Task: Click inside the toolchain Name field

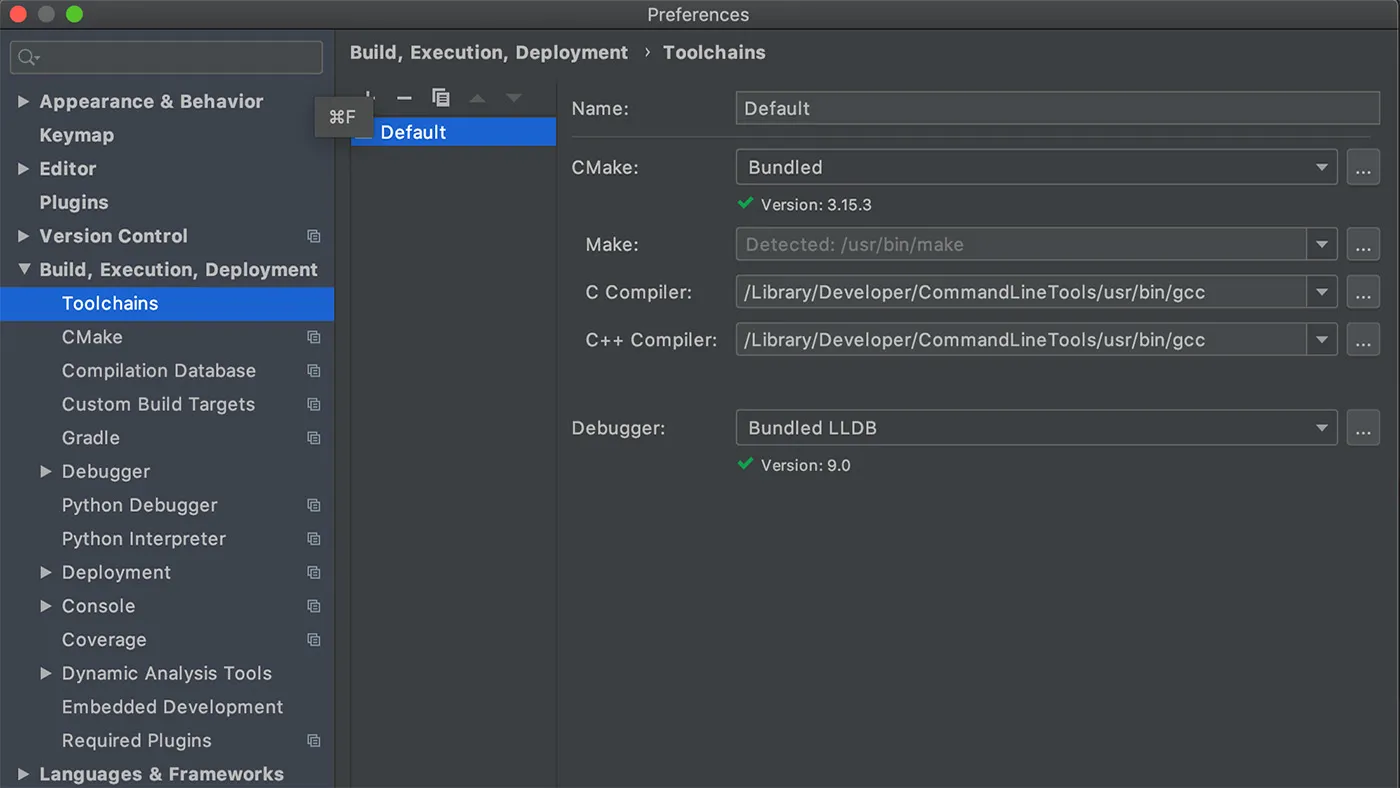Action: click(1050, 108)
